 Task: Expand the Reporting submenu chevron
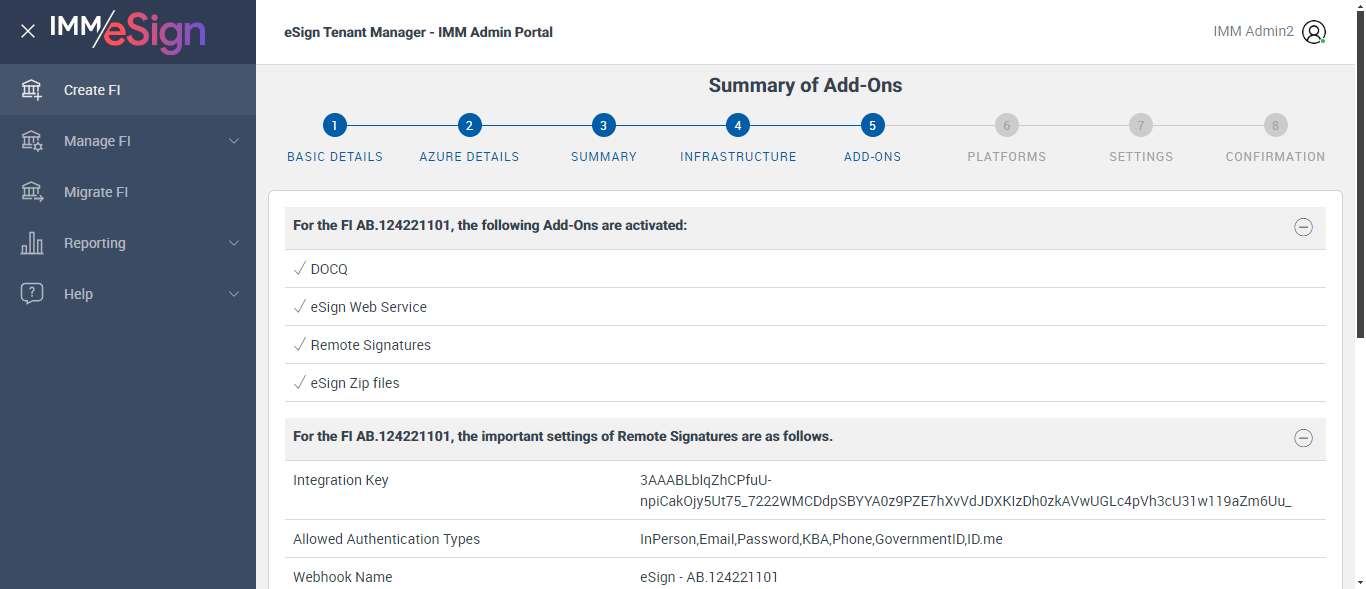pos(234,243)
